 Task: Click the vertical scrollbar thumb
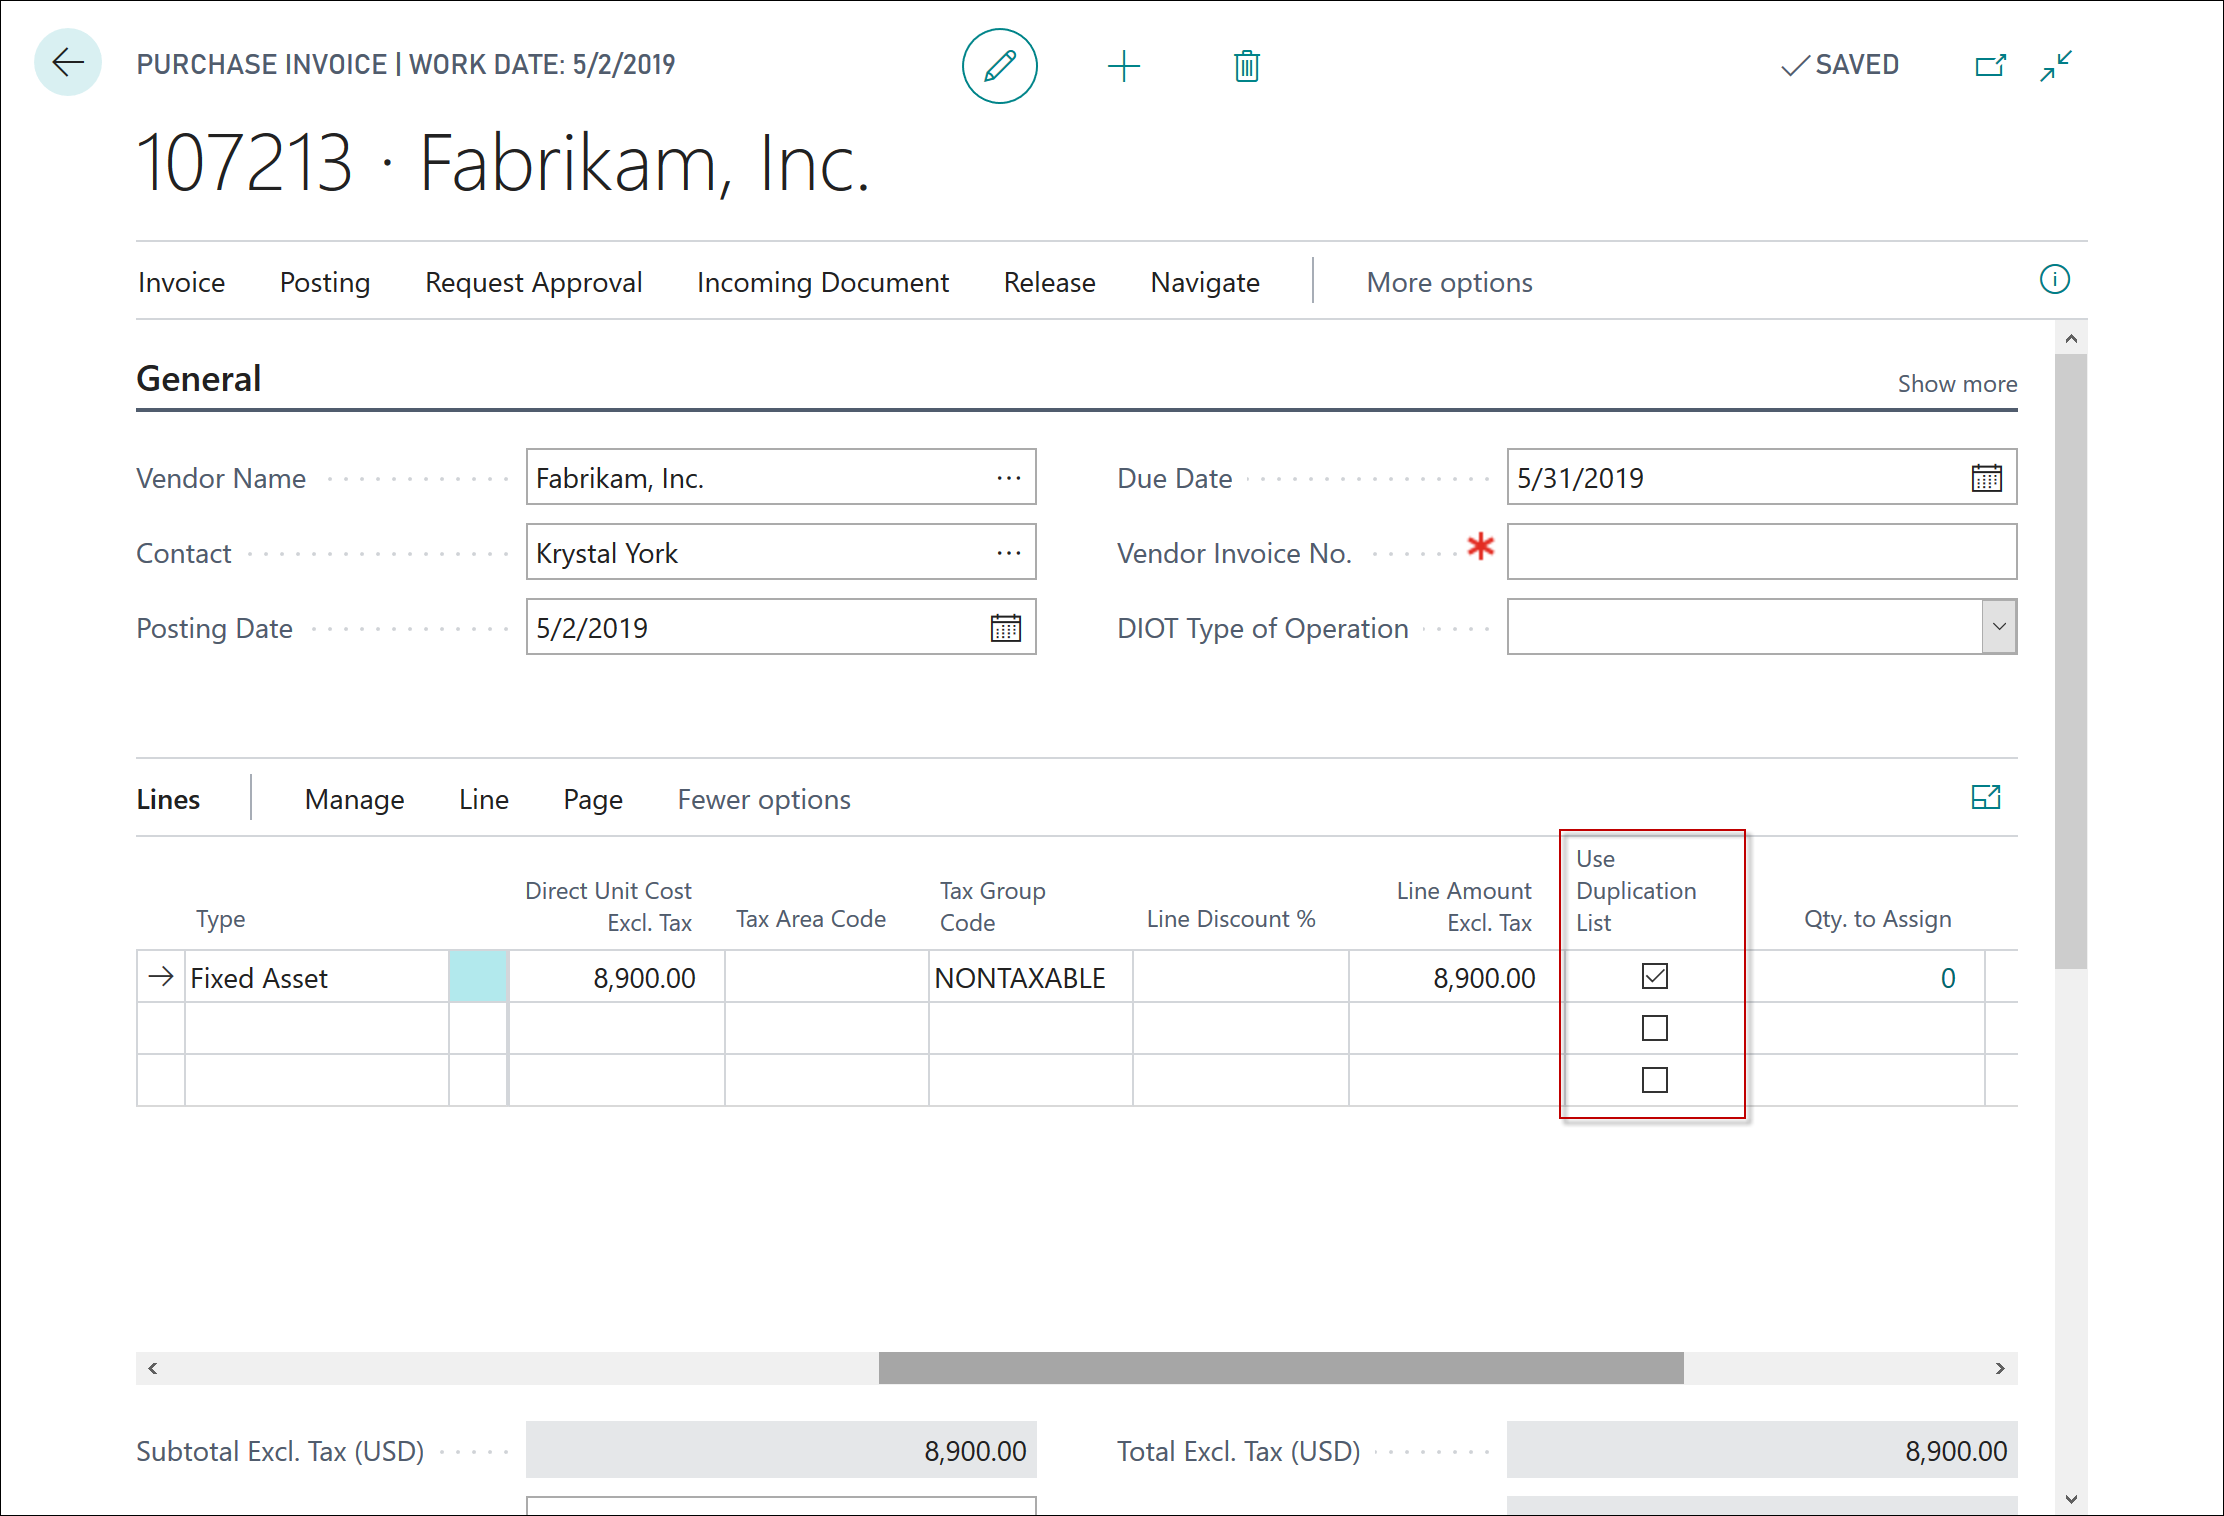coord(2071,661)
